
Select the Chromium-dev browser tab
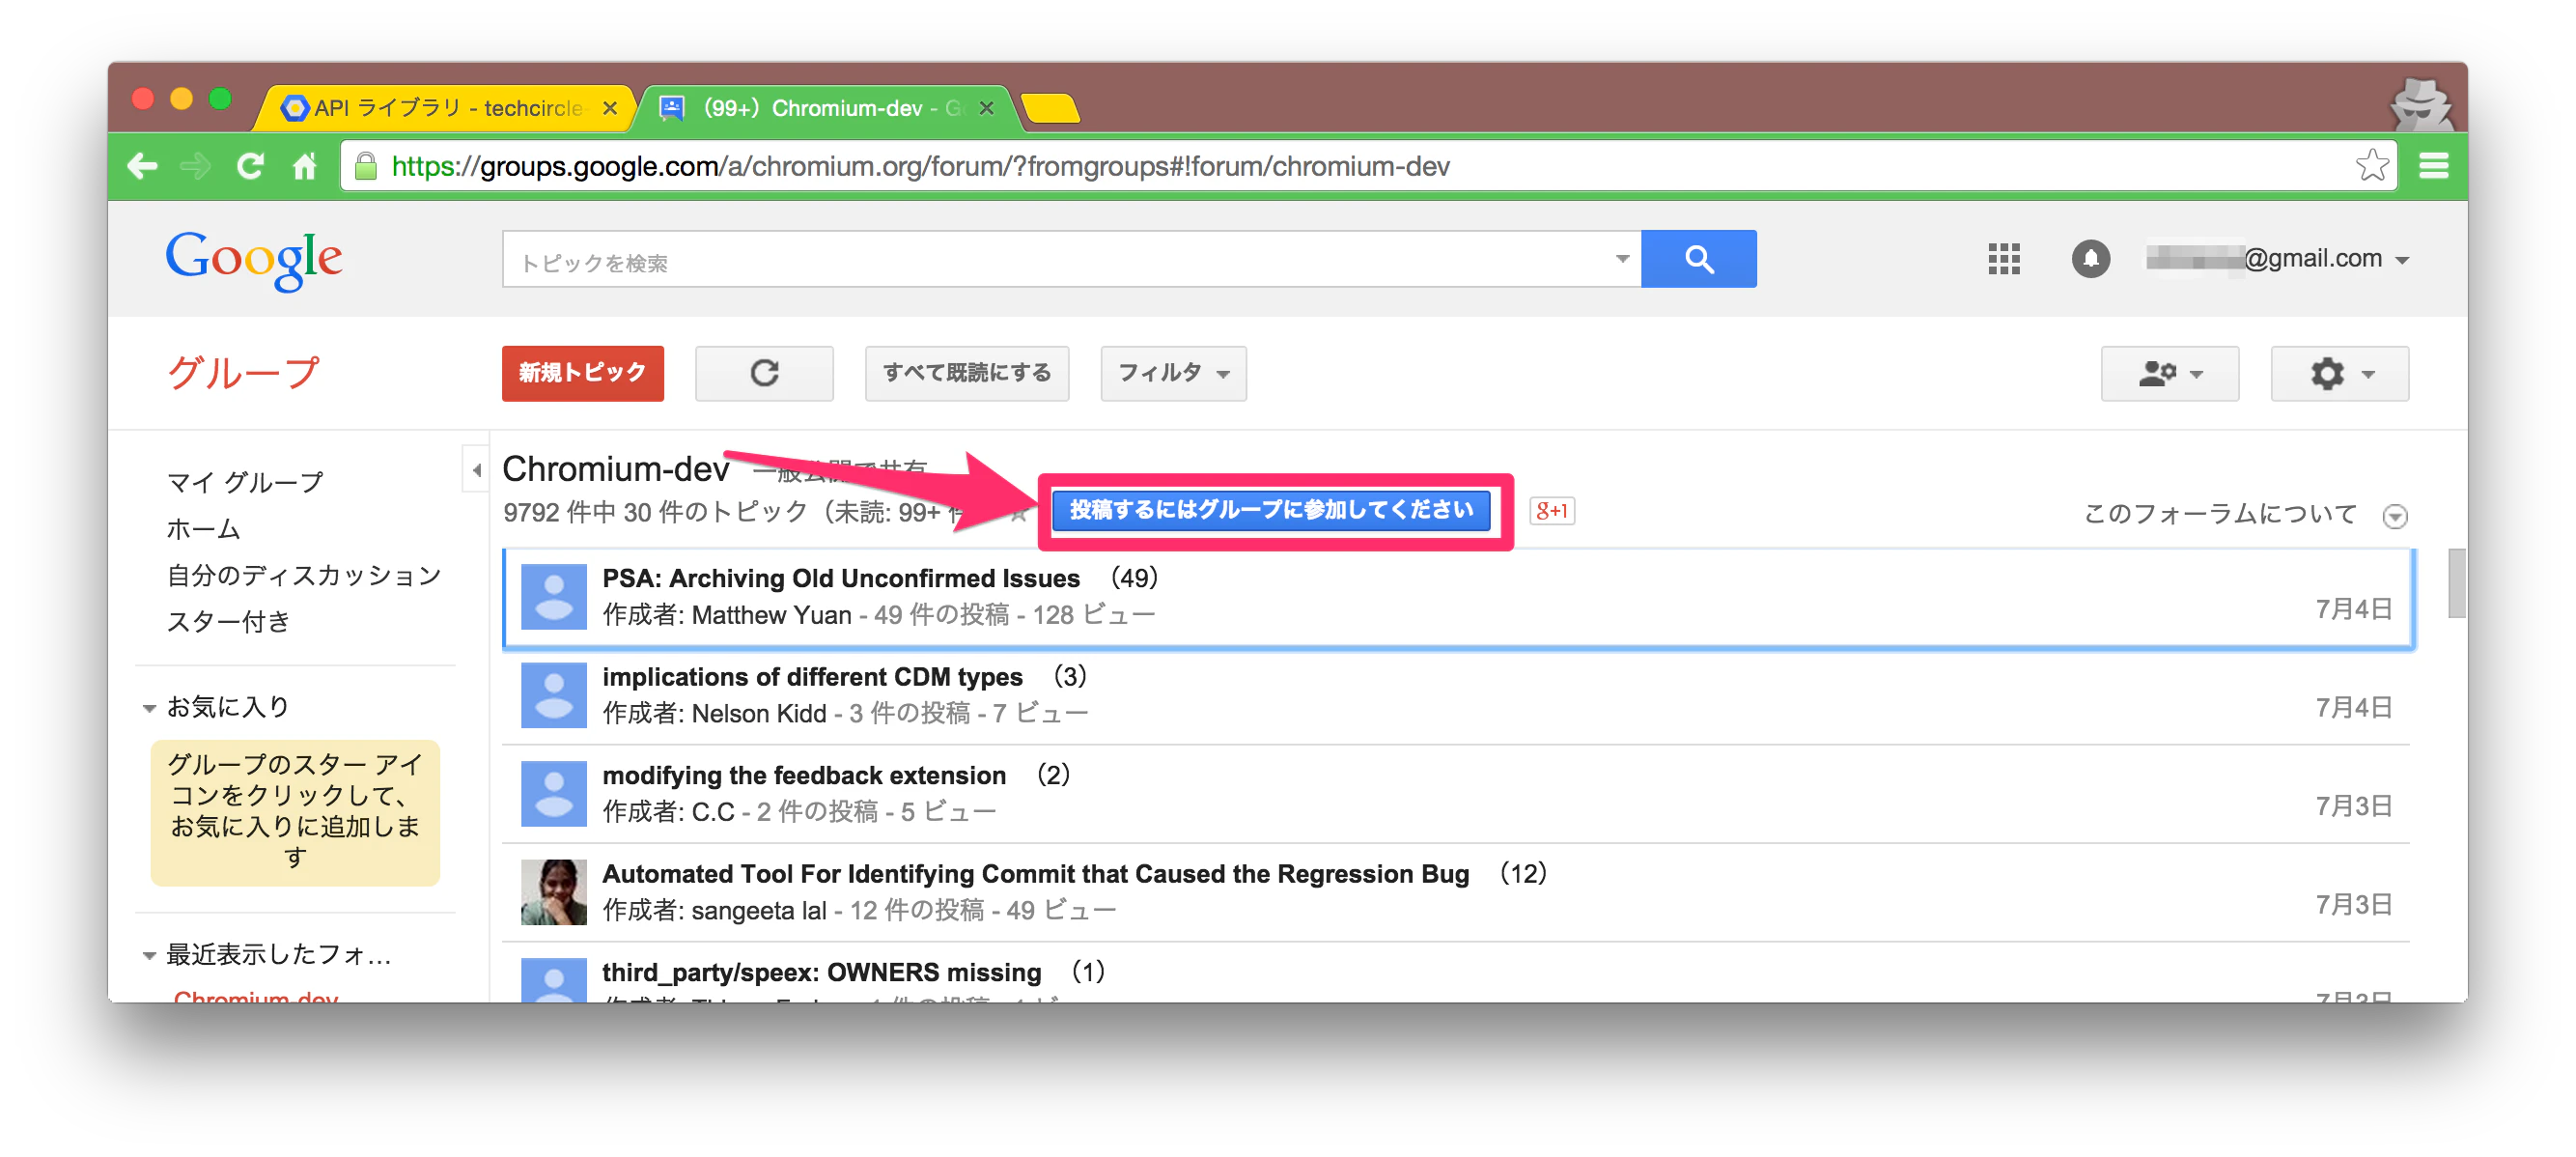(x=825, y=108)
